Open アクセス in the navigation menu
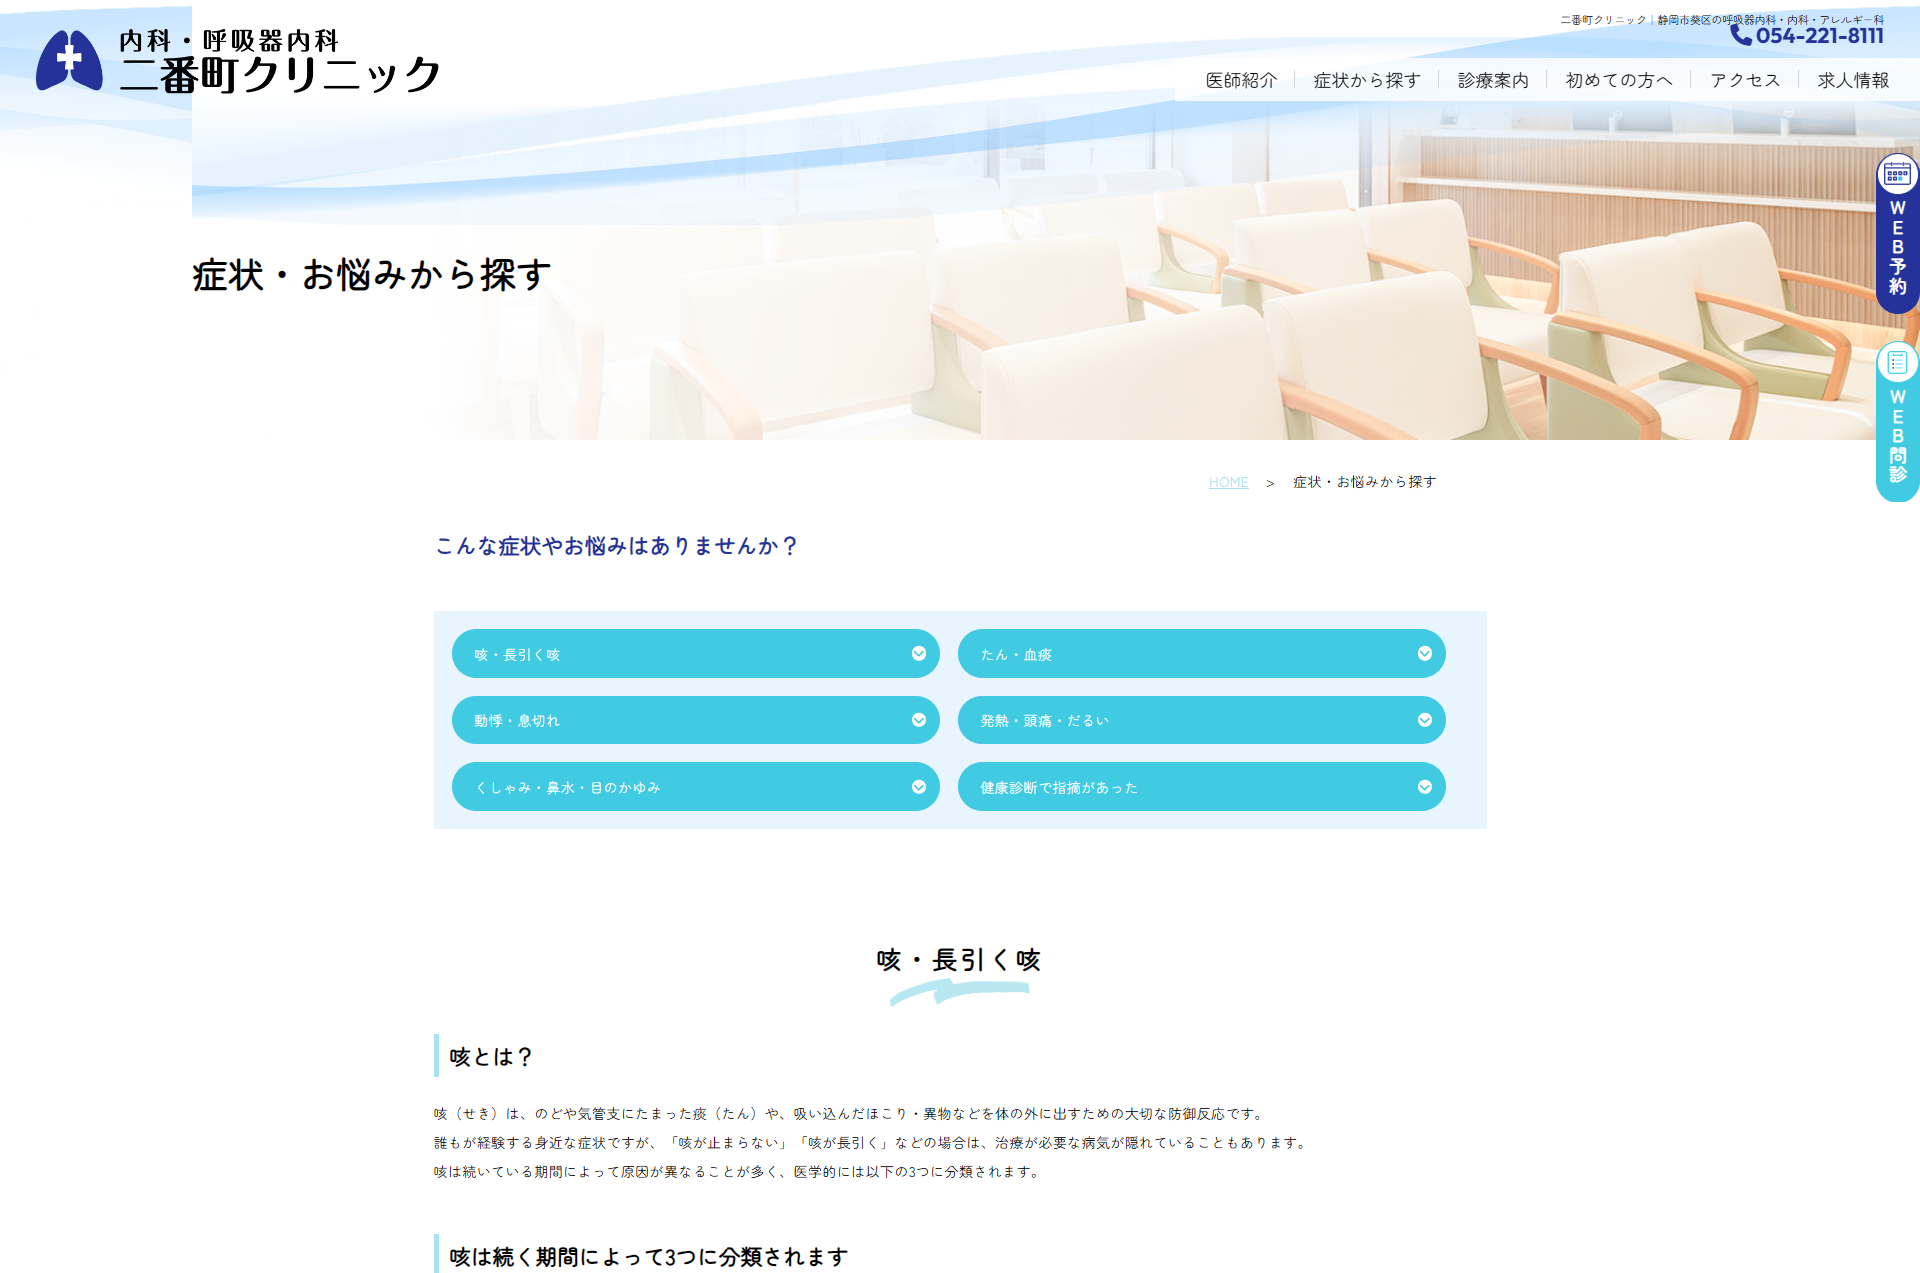 tap(1745, 80)
